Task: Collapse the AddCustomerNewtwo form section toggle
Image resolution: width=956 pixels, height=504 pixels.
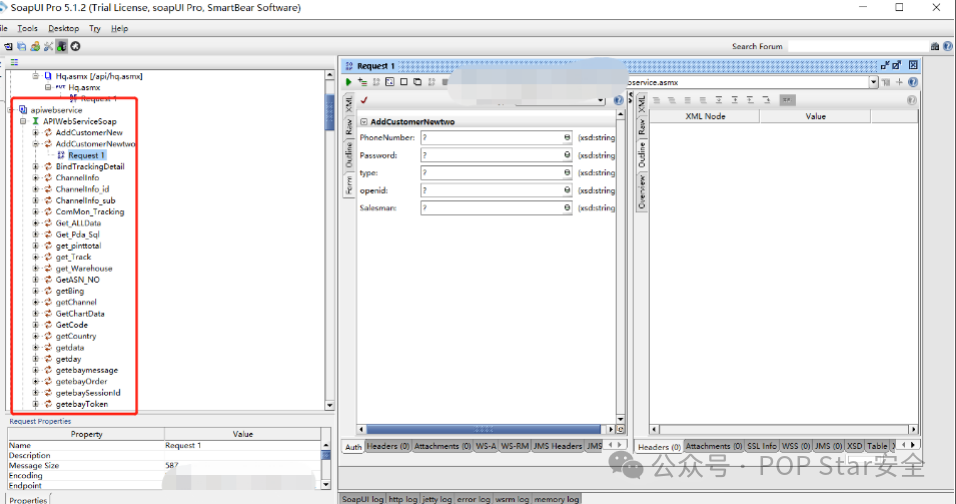Action: point(364,121)
